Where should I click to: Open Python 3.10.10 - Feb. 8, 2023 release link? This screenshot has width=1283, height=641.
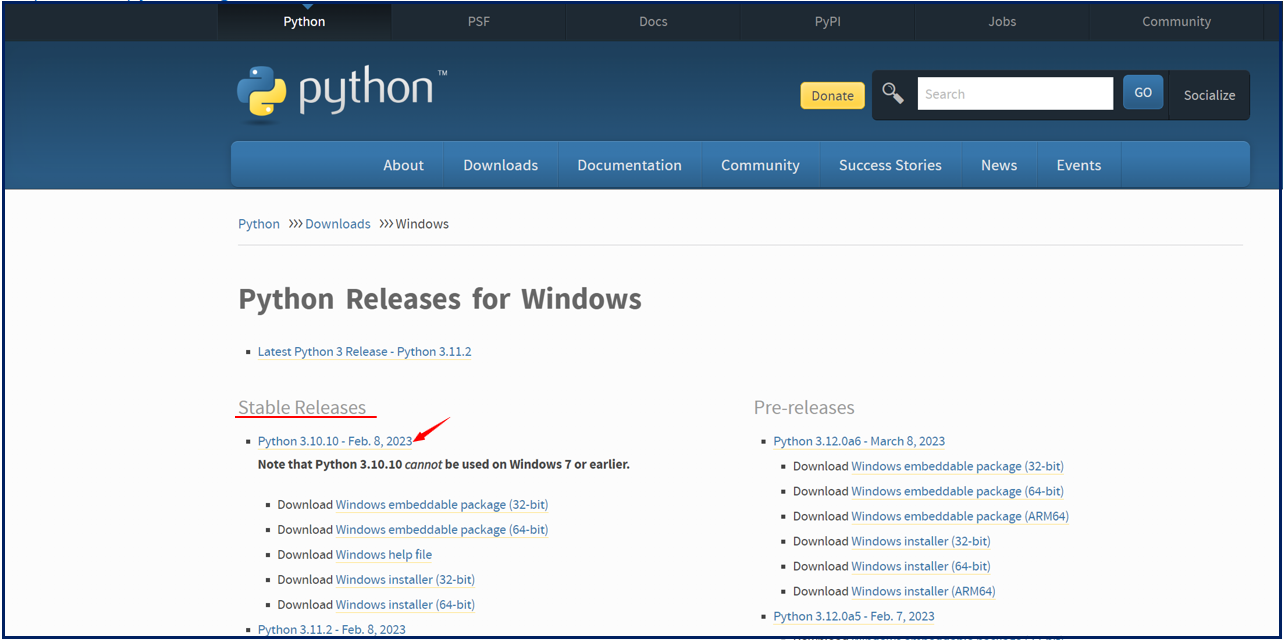point(335,441)
